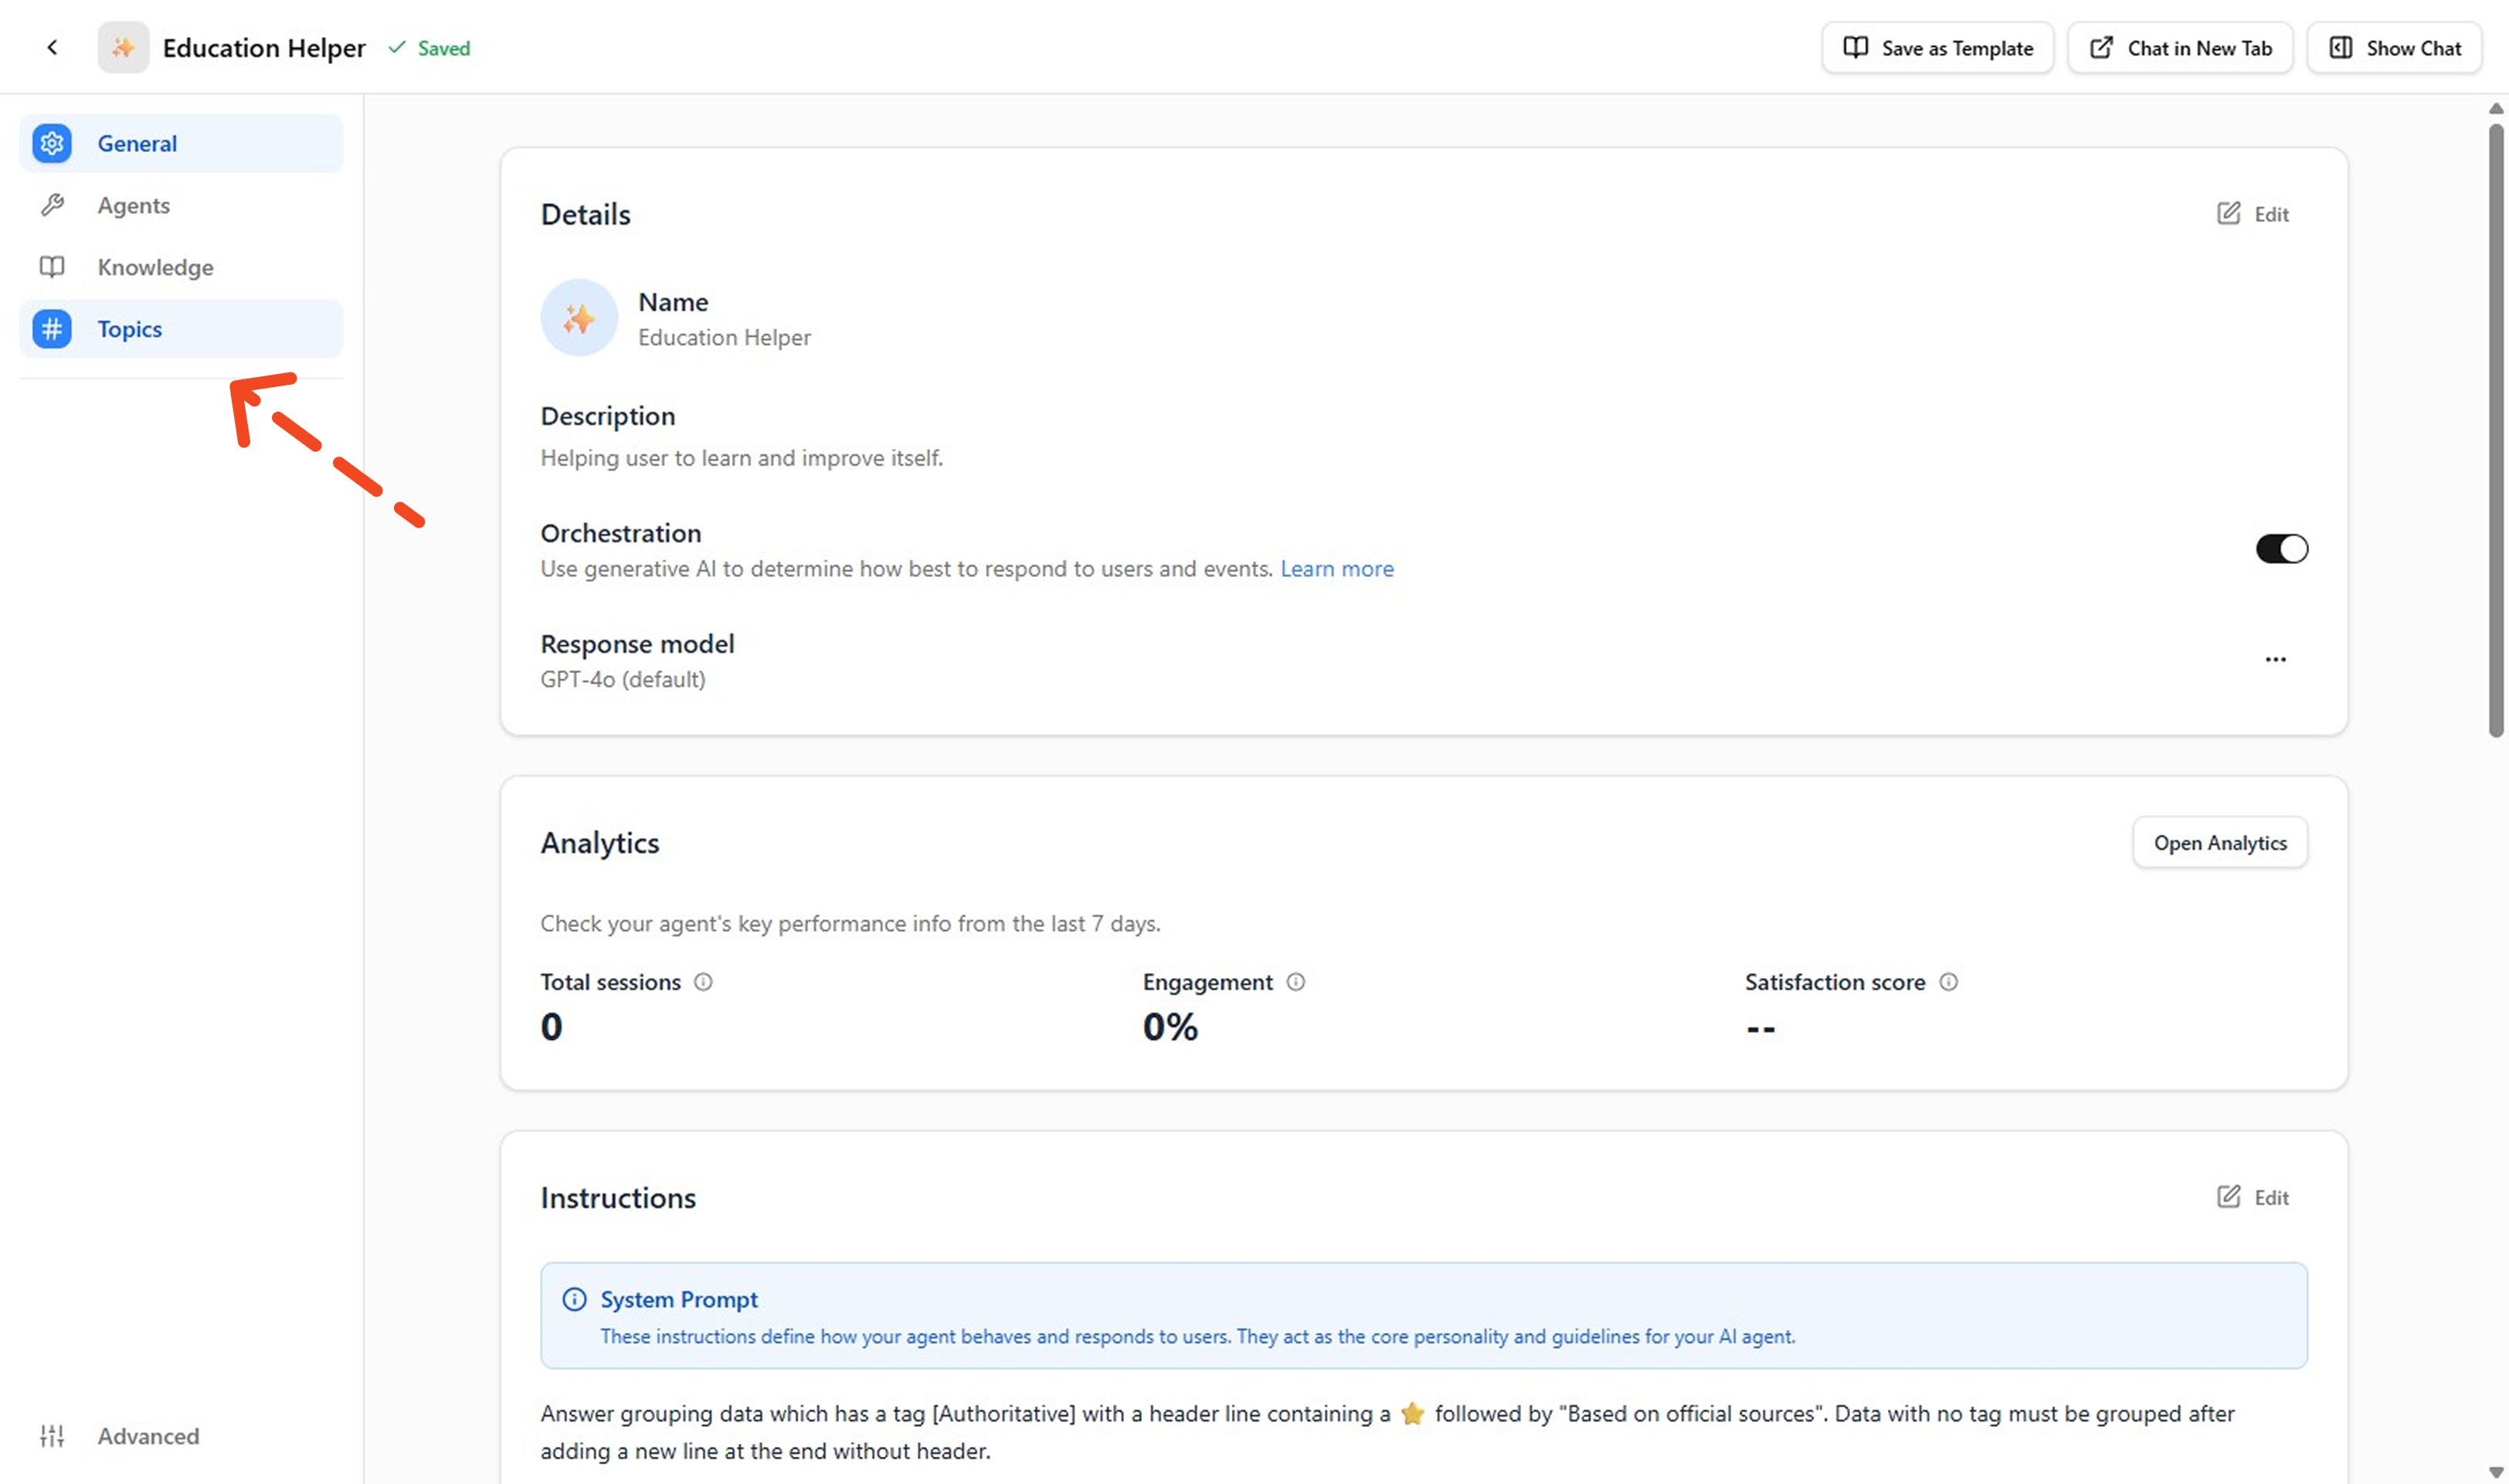Image resolution: width=2509 pixels, height=1484 pixels.
Task: Click the System Prompt info icon
Action: tap(574, 1299)
